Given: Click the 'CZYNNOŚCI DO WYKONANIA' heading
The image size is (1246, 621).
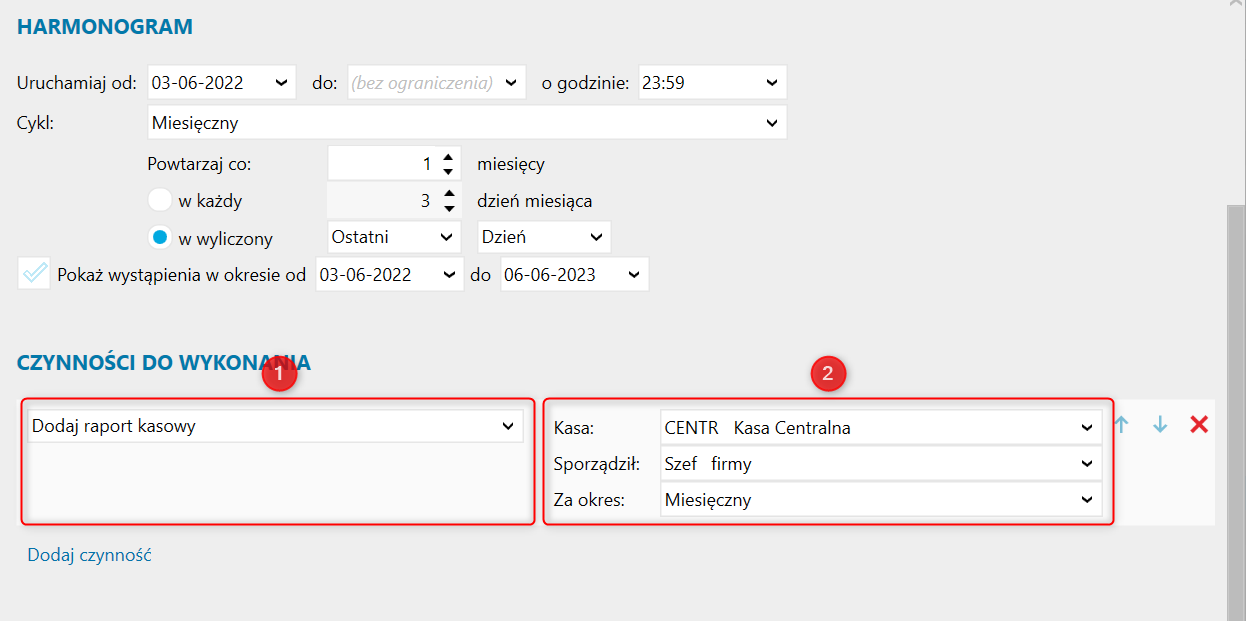Looking at the screenshot, I should click(164, 362).
